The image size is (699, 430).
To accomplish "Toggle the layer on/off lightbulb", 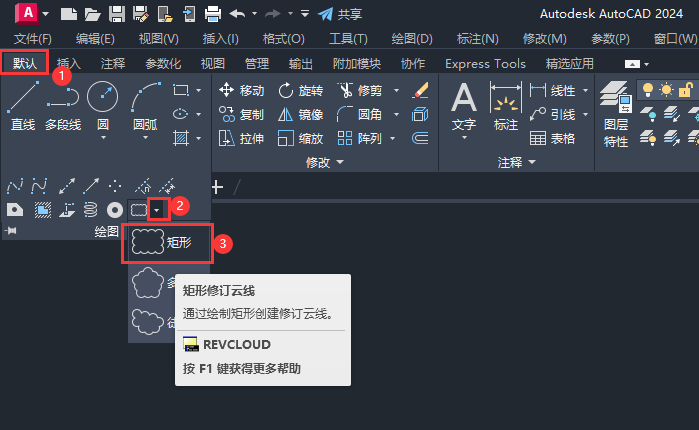I will pyautogui.click(x=648, y=90).
